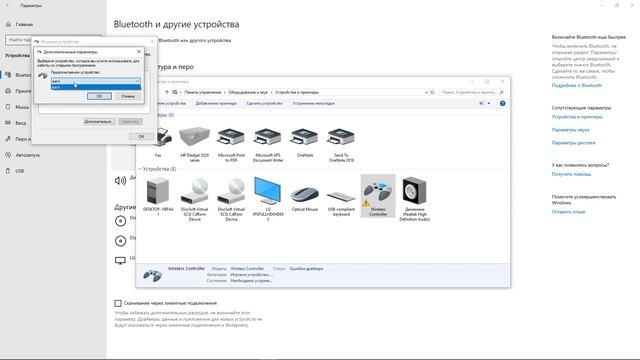Open the Мышь mouse sidebar icon
This screenshot has height=360, width=640.
(x=8, y=107)
